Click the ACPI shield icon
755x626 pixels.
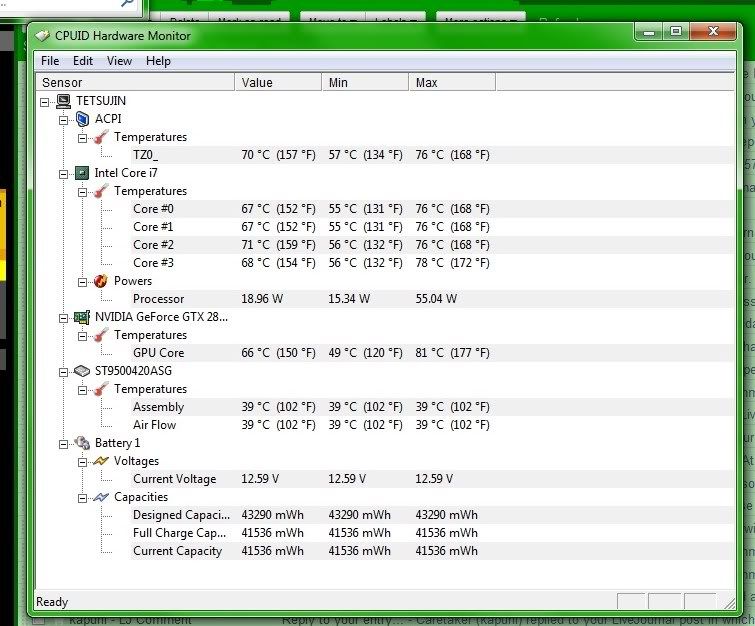pyautogui.click(x=82, y=119)
